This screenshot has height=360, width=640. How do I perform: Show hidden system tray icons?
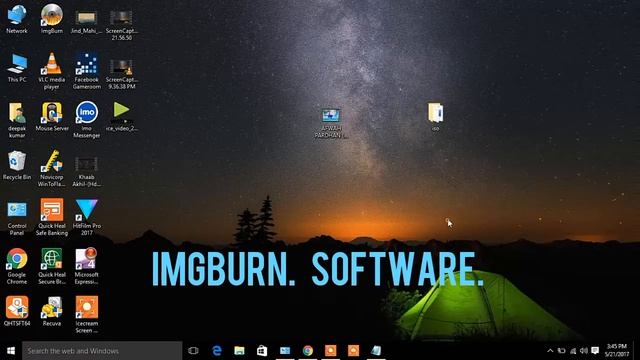coord(550,351)
